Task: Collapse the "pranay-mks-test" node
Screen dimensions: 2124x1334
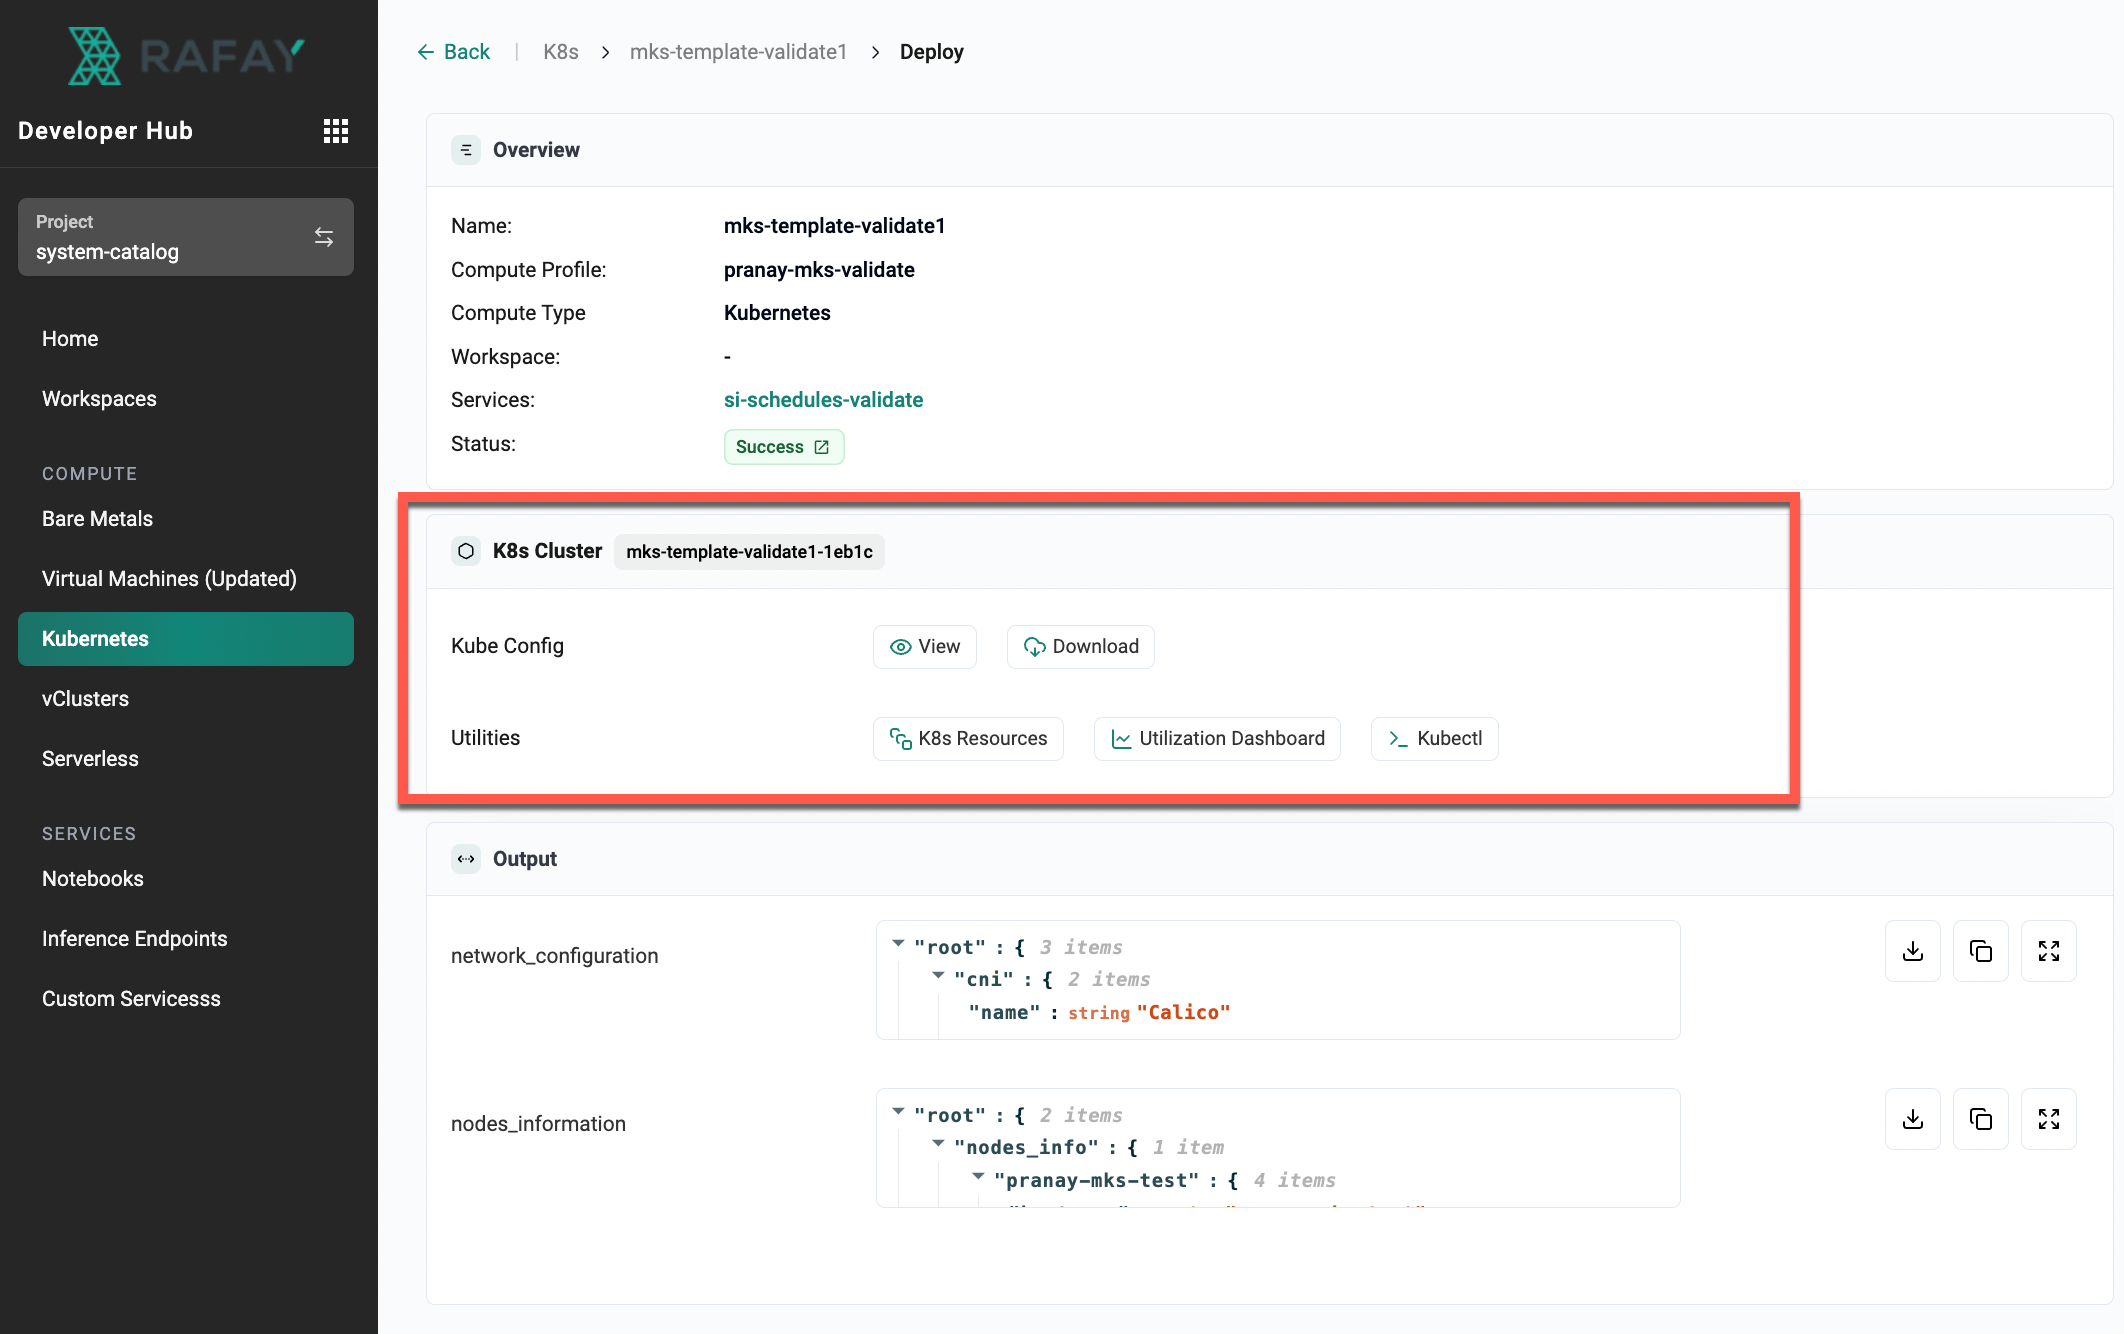Action: click(x=978, y=1177)
